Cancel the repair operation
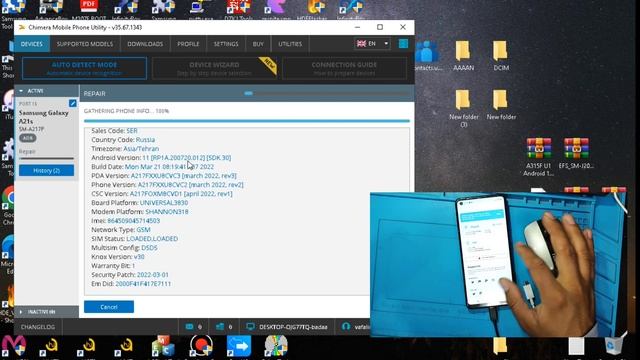Screen dimensions: 640x360 point(109,307)
